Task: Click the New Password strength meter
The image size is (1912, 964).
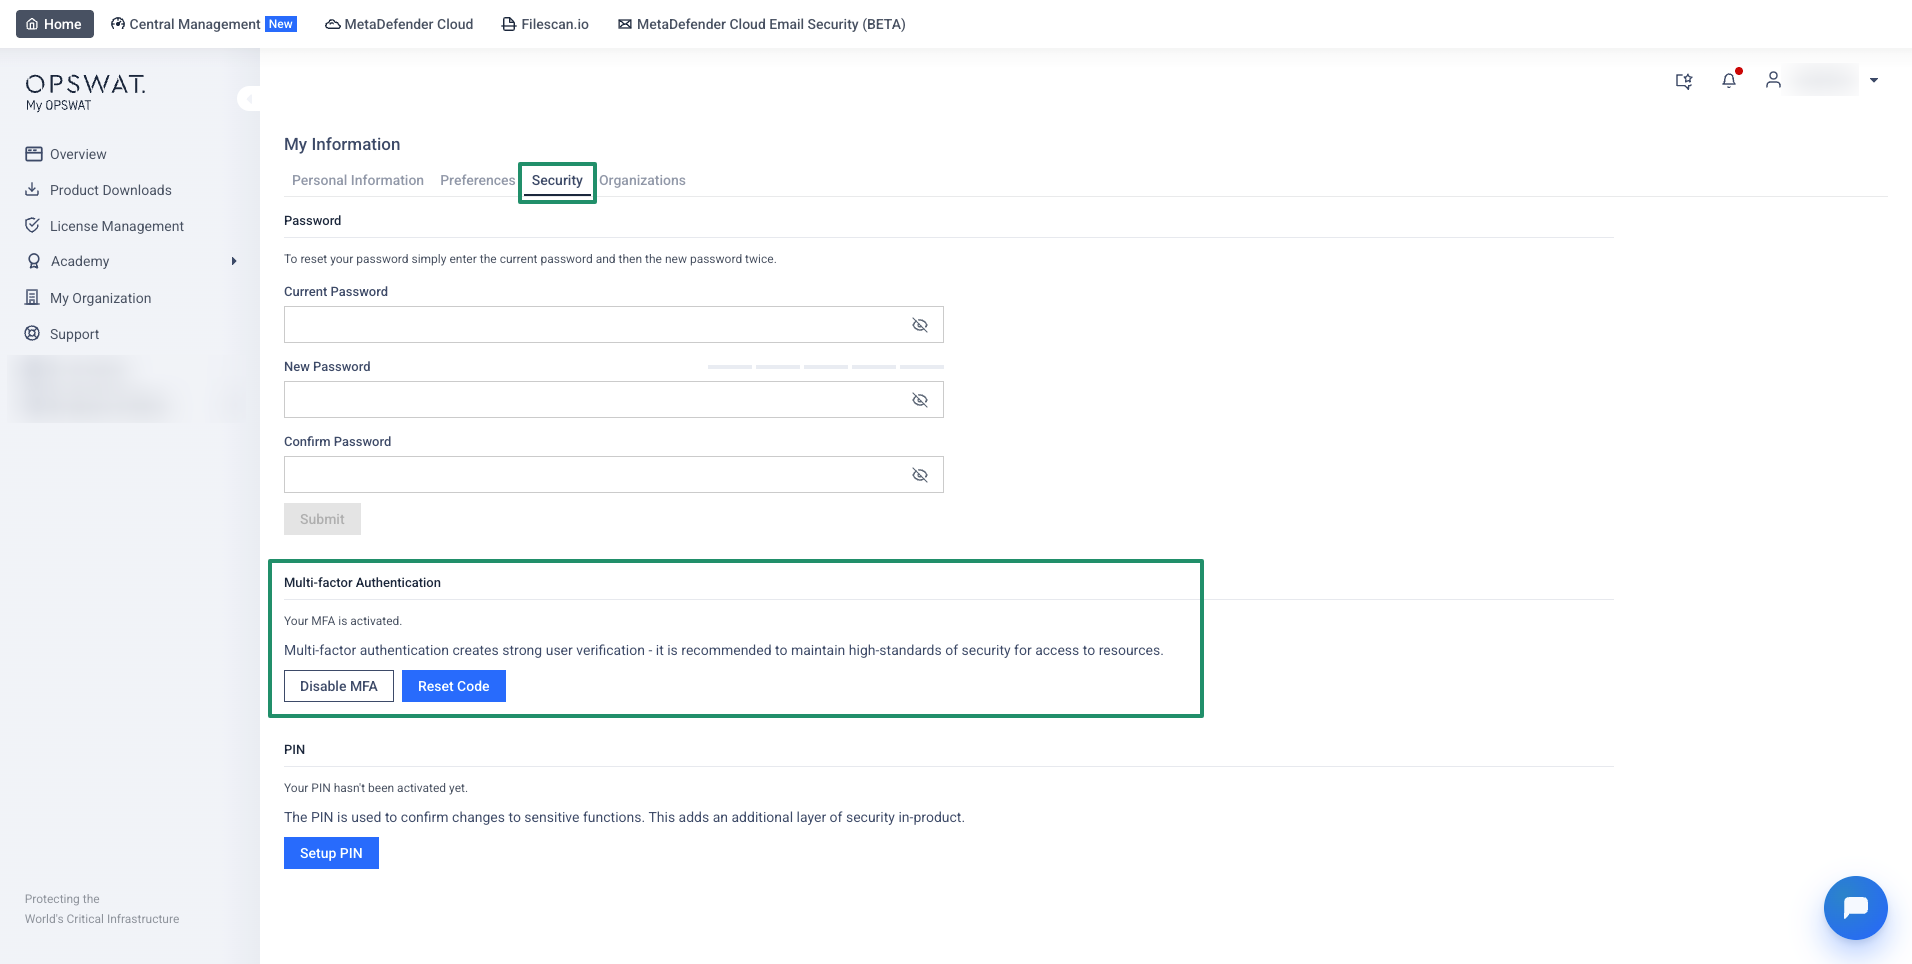Action: pyautogui.click(x=825, y=367)
